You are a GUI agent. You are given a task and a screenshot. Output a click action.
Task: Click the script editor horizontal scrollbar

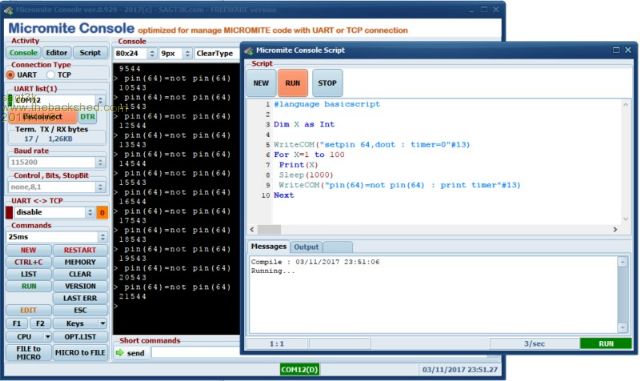point(433,229)
